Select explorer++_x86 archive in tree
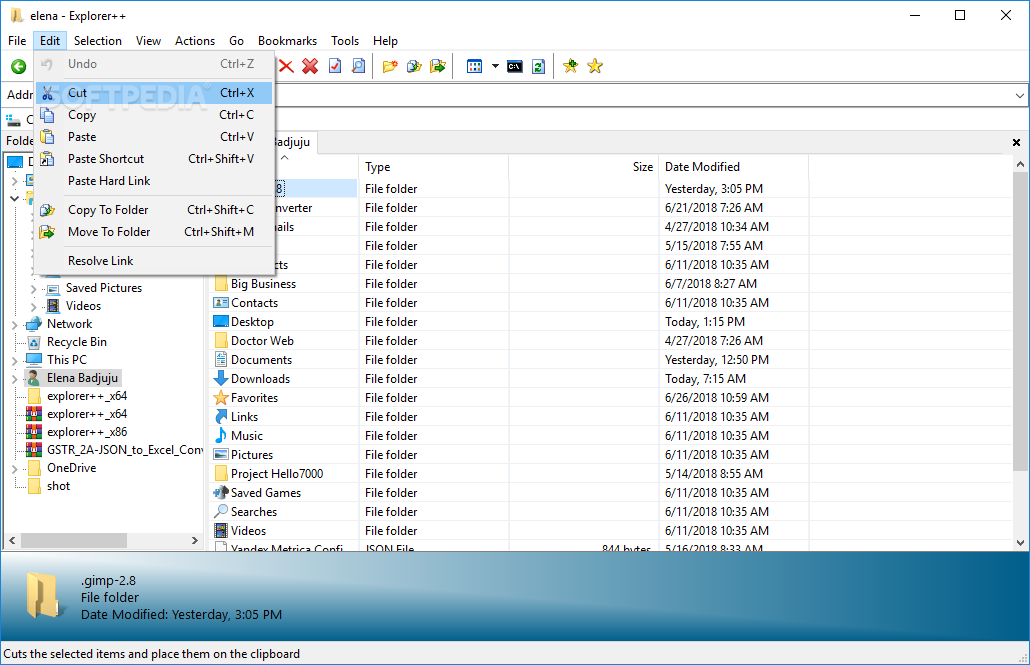Screen dimensions: 1030x665 [x=87, y=432]
